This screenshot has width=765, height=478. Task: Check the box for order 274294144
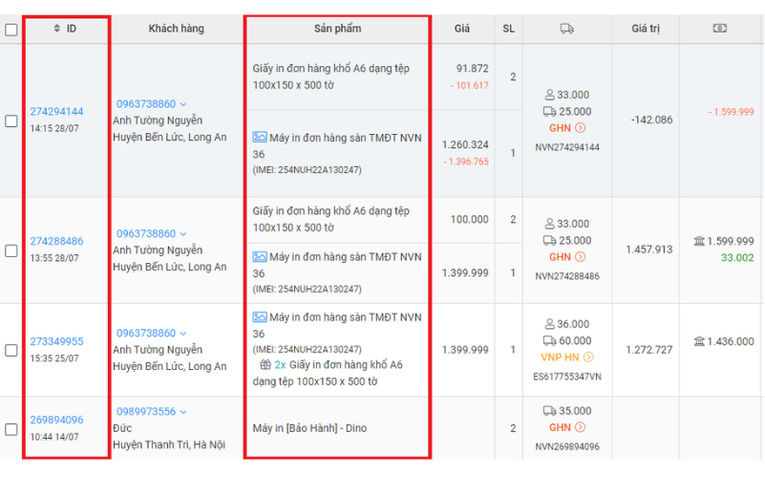click(x=11, y=120)
